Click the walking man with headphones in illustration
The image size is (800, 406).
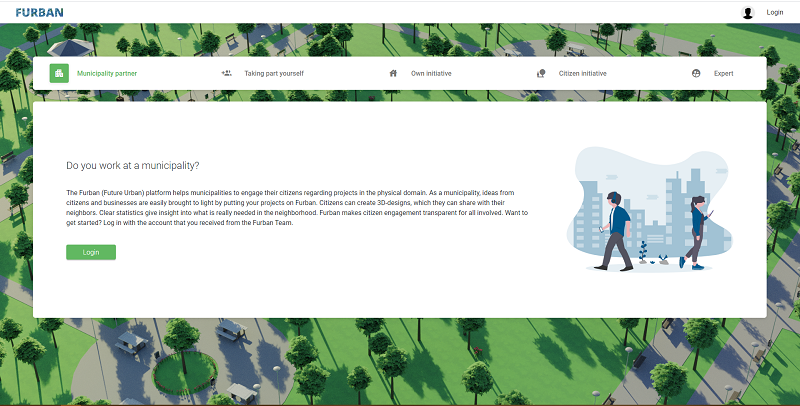tap(615, 231)
